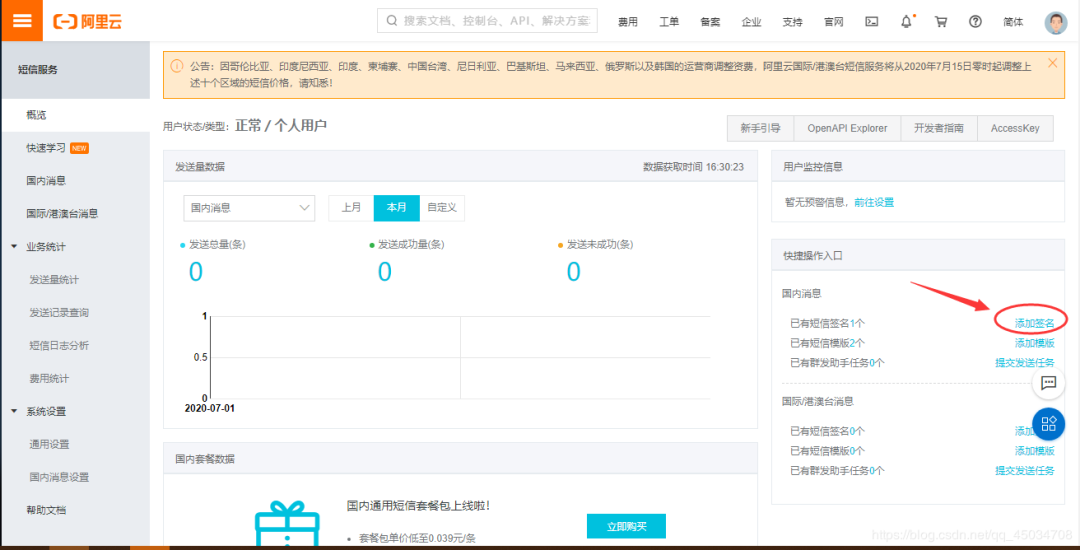This screenshot has width=1080, height=550.
Task: Open the 工单 top menu
Action: [x=669, y=22]
